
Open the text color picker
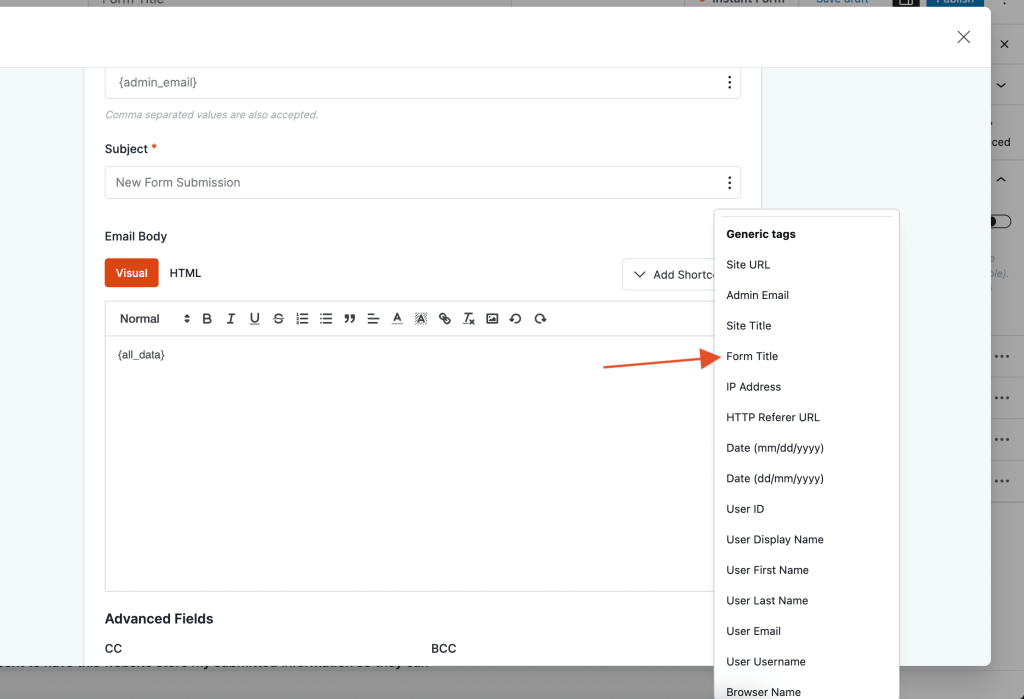pos(396,318)
